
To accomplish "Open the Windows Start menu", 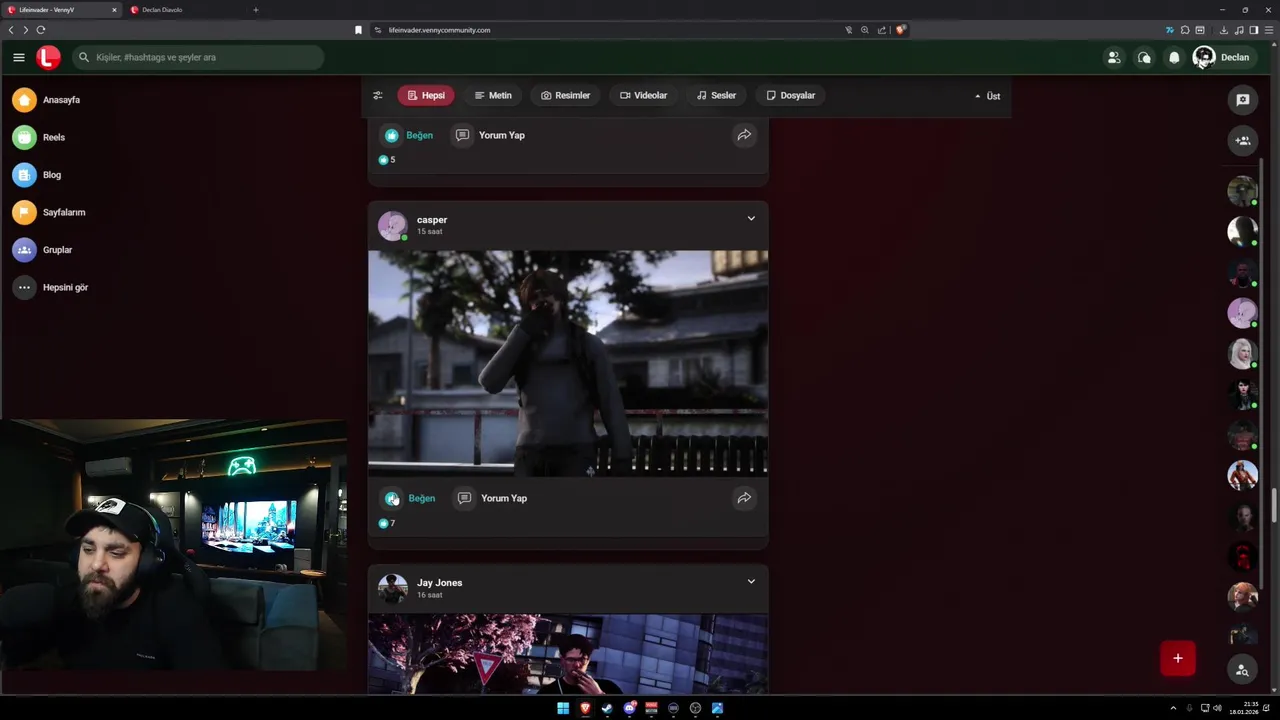I will click(563, 708).
